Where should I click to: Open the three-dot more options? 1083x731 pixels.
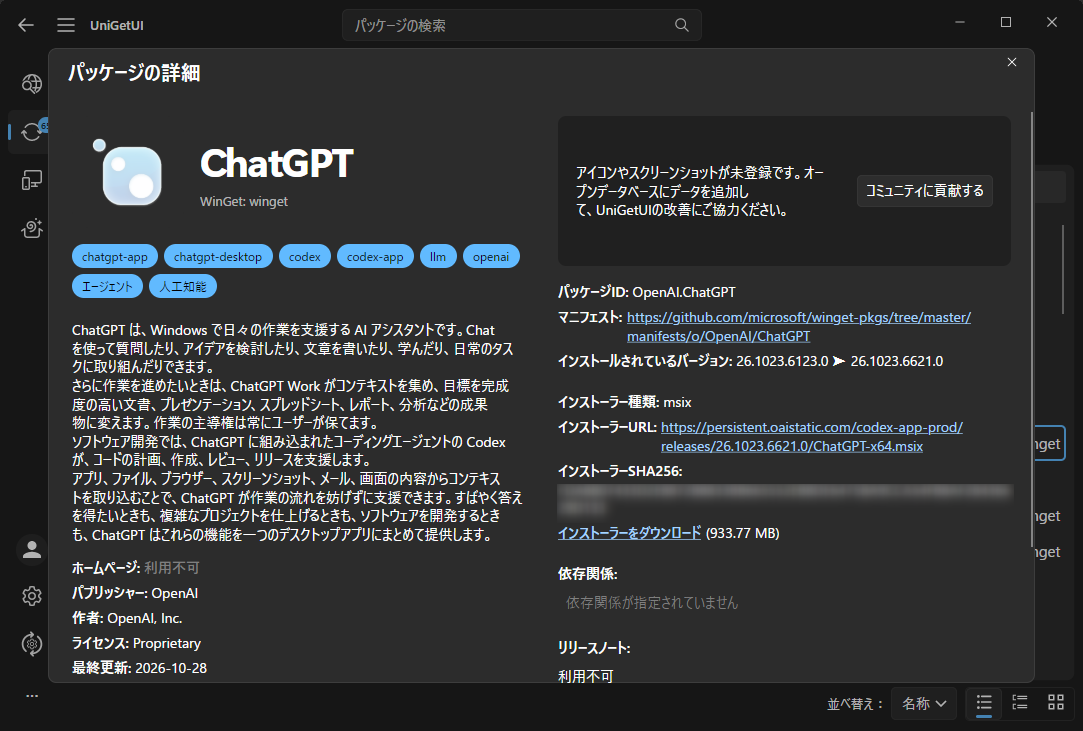32,696
